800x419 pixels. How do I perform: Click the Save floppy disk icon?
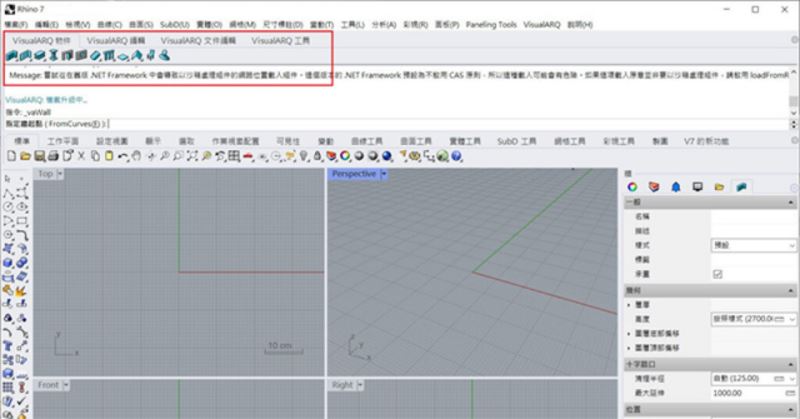coord(39,156)
